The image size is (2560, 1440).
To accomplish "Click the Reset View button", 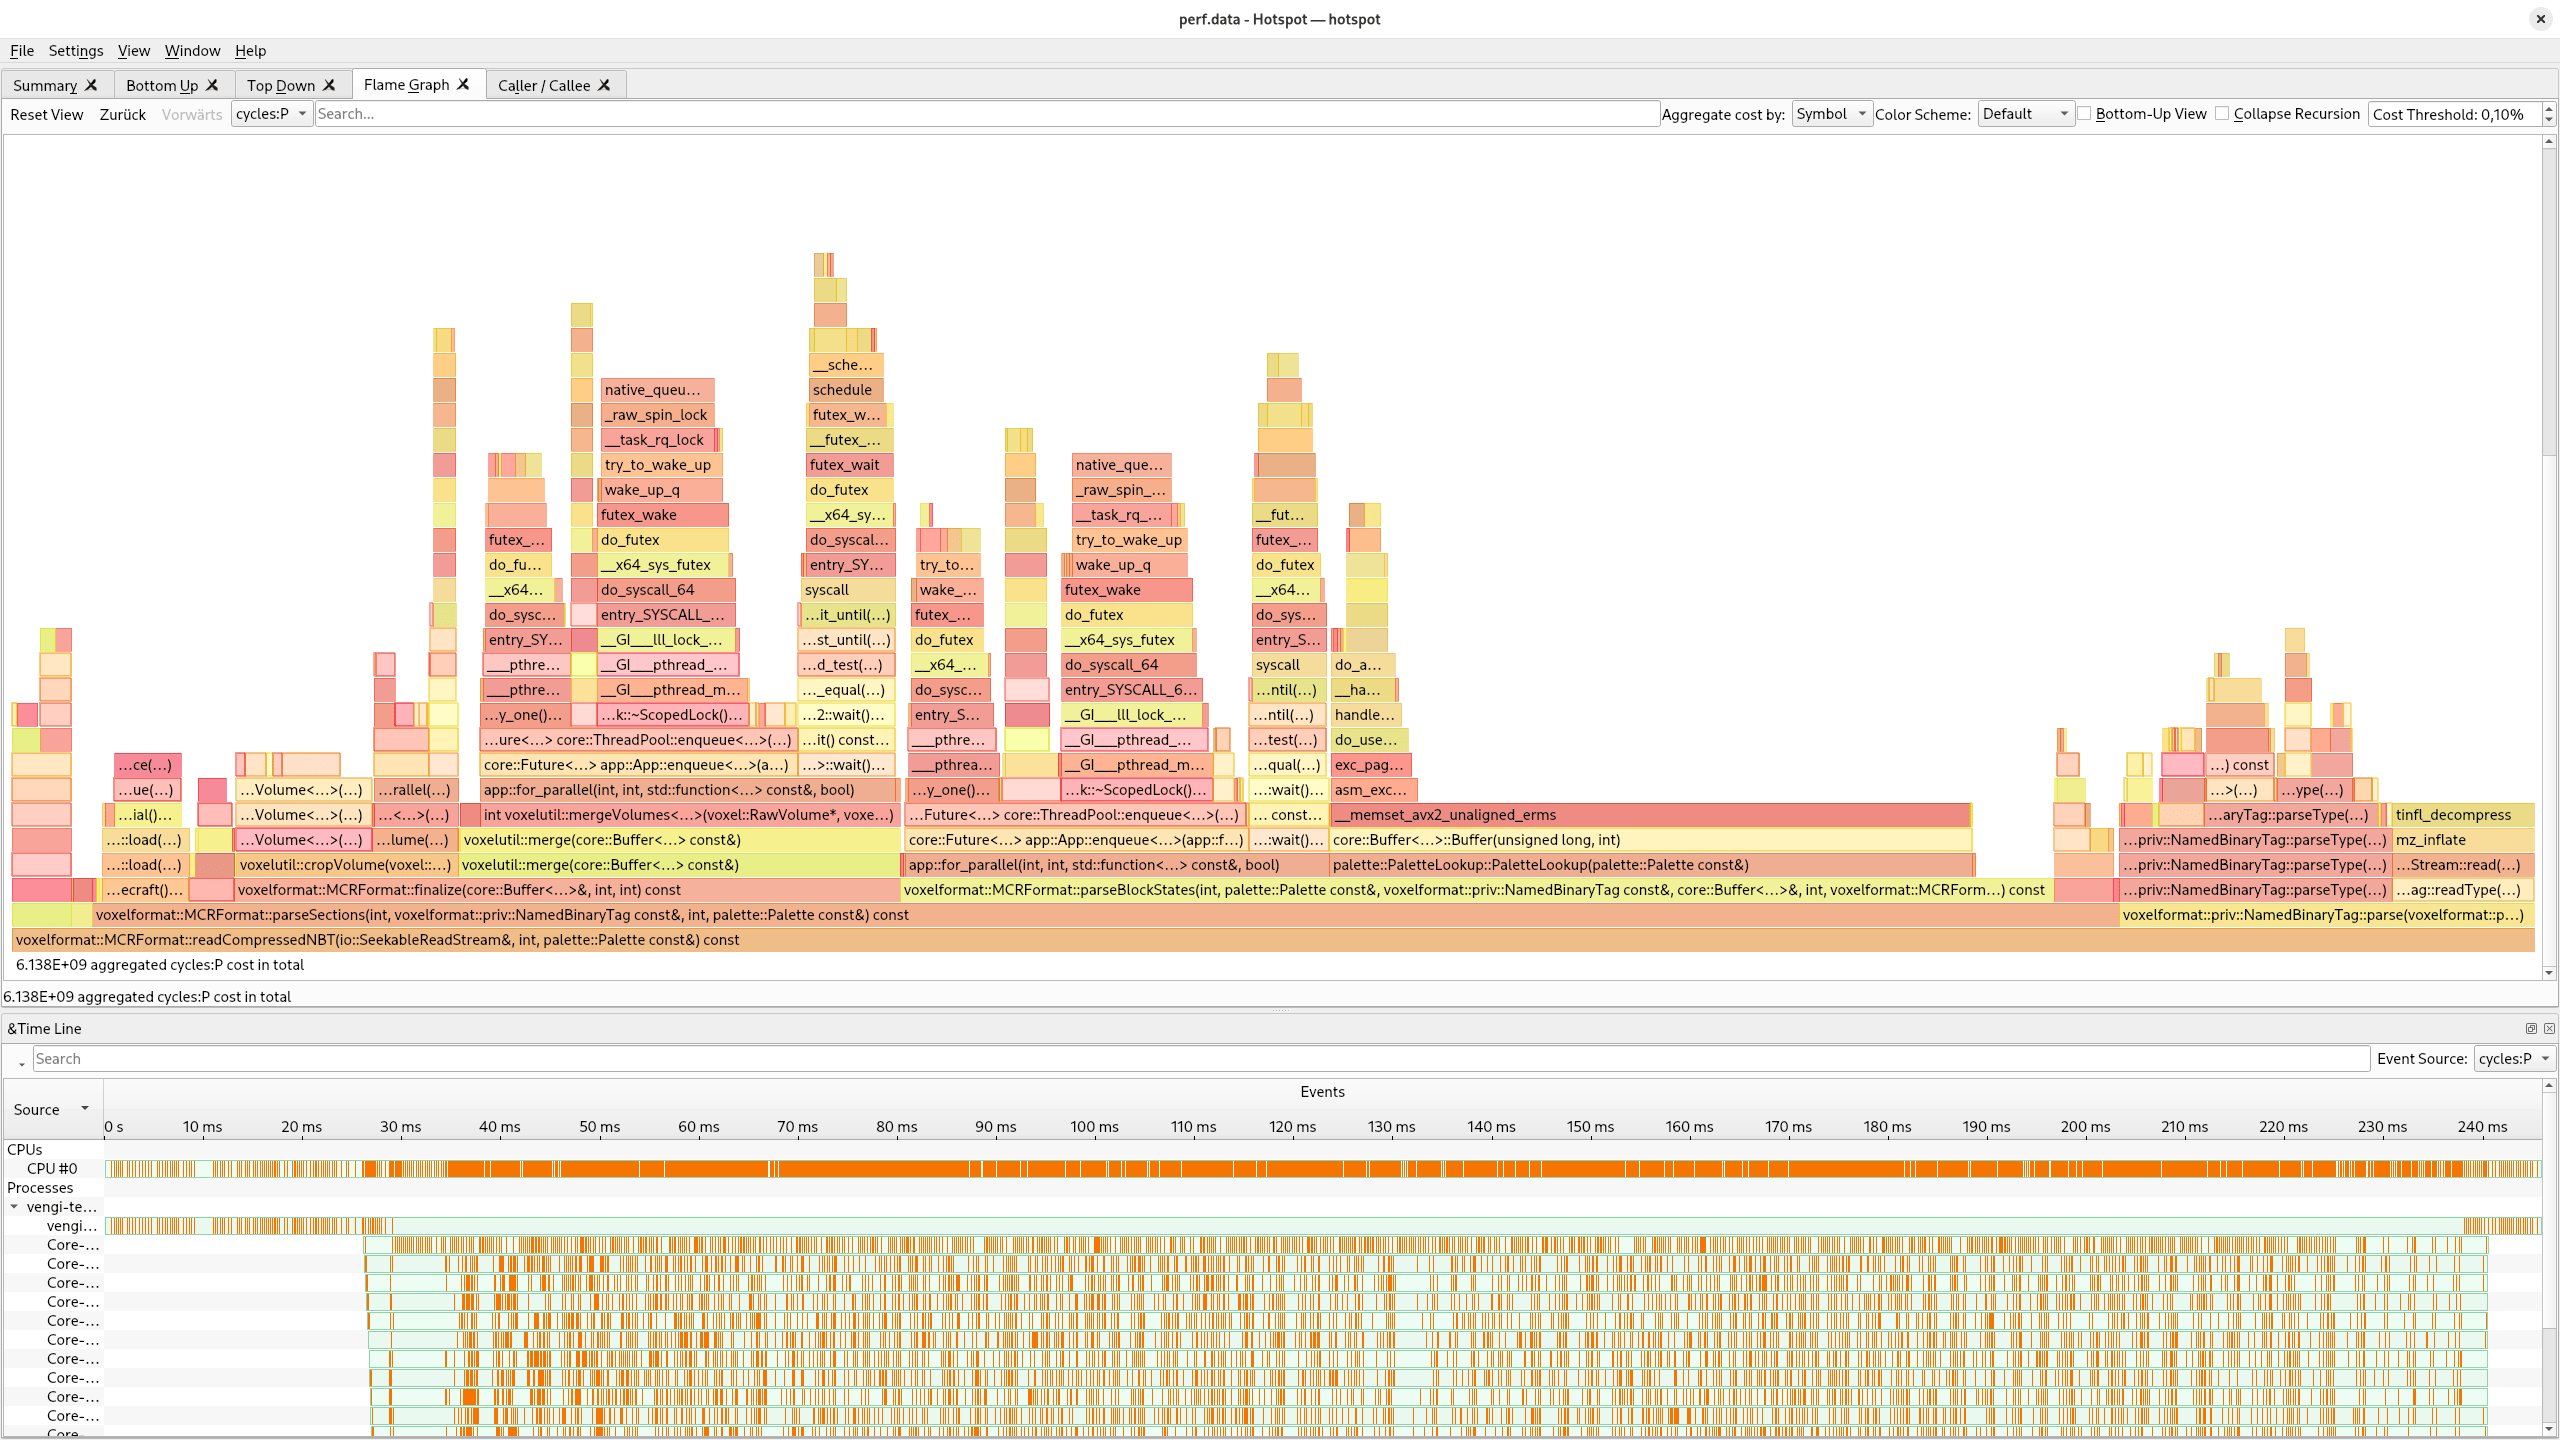I will coord(47,114).
